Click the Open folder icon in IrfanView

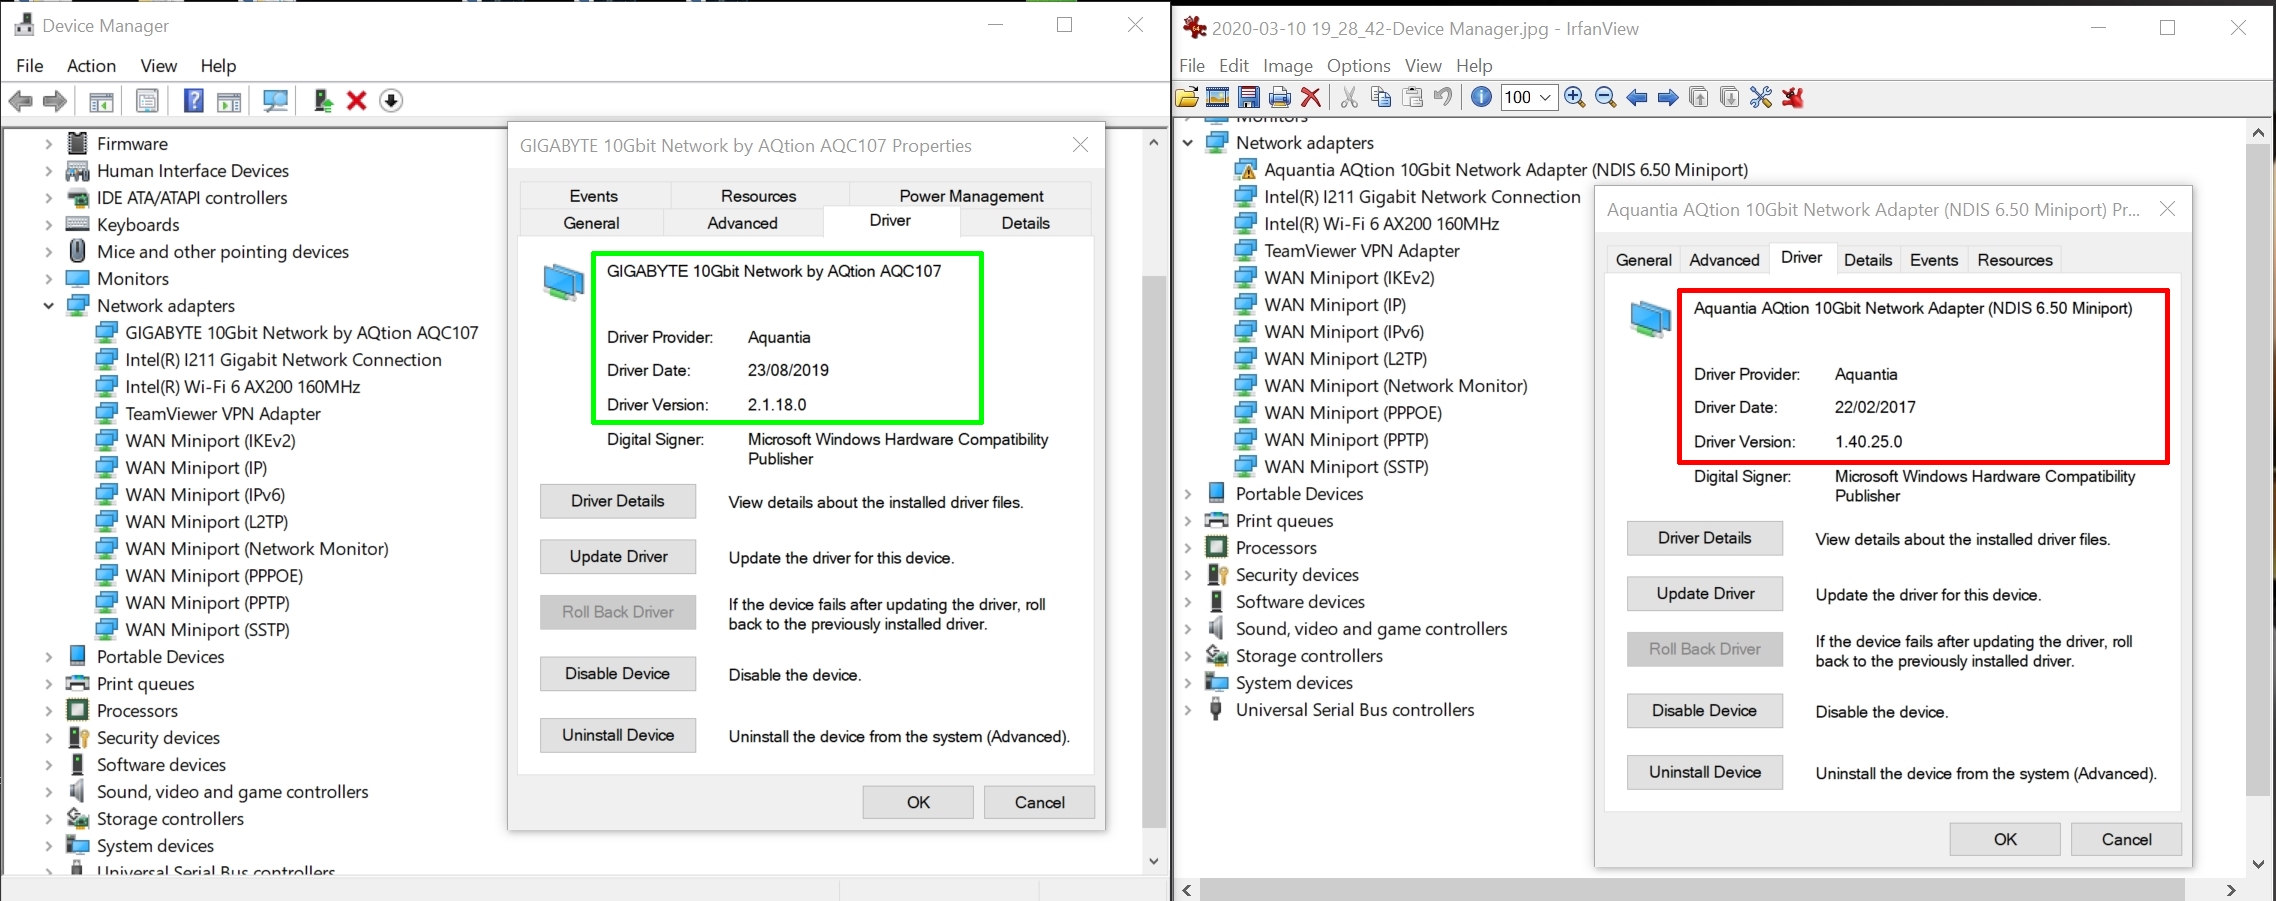coord(1187,97)
